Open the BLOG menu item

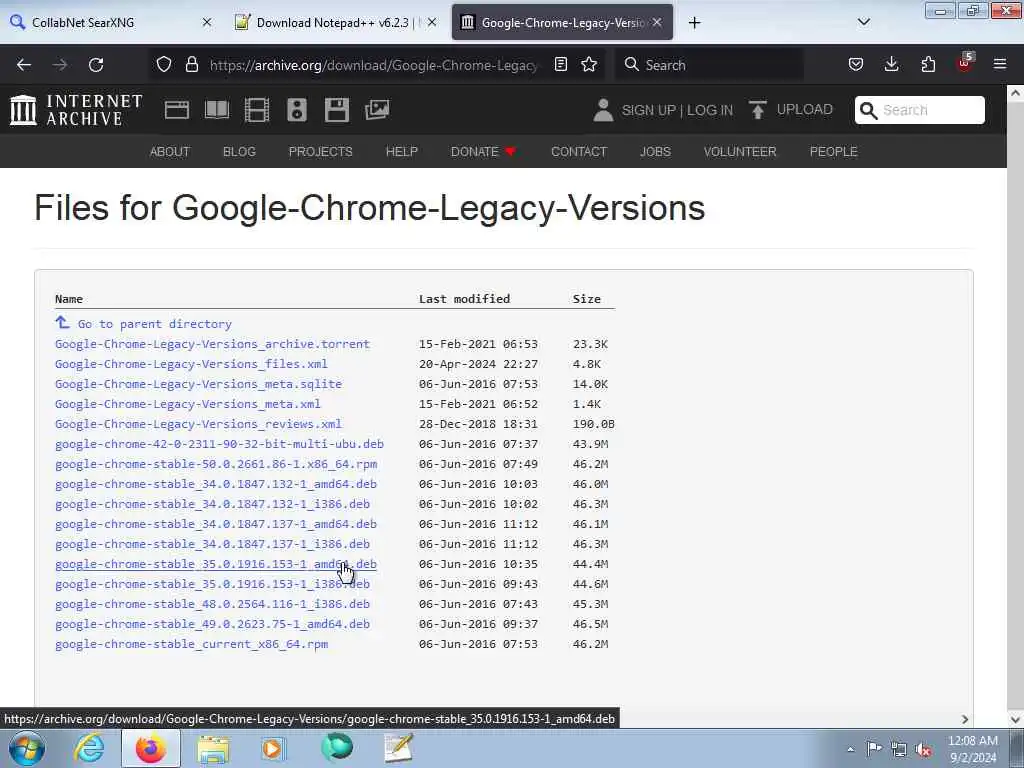239,152
